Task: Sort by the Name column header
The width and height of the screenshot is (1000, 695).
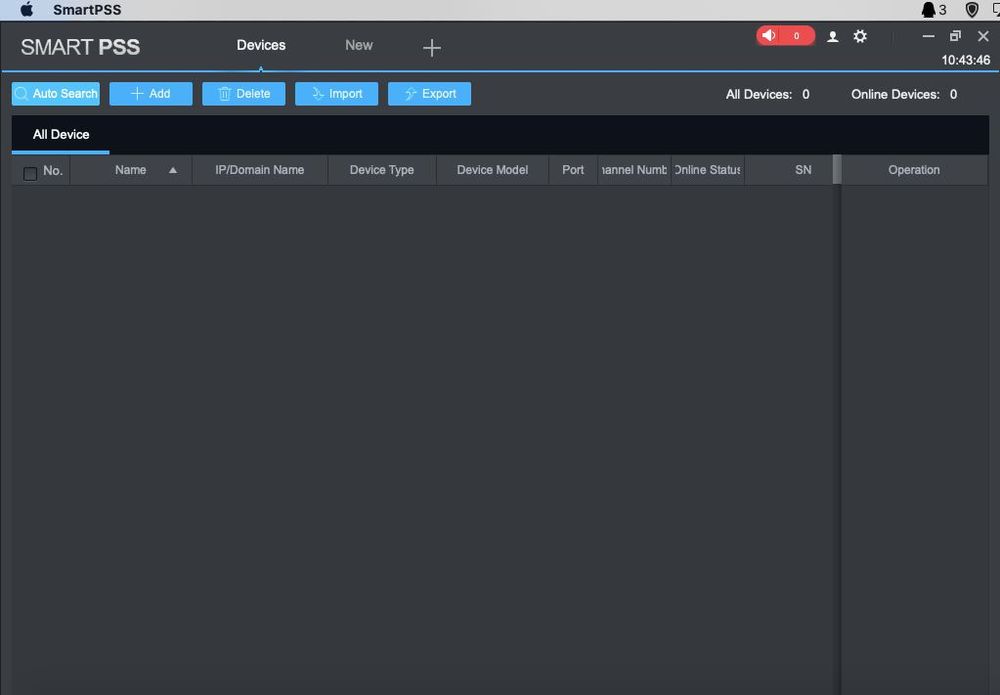Action: point(131,170)
